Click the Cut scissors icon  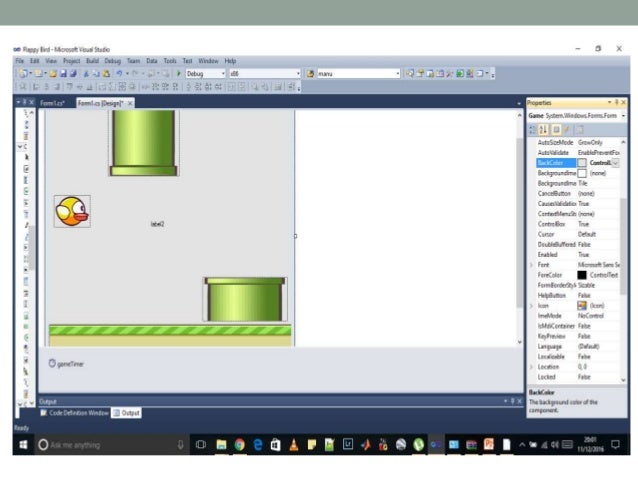click(x=86, y=74)
